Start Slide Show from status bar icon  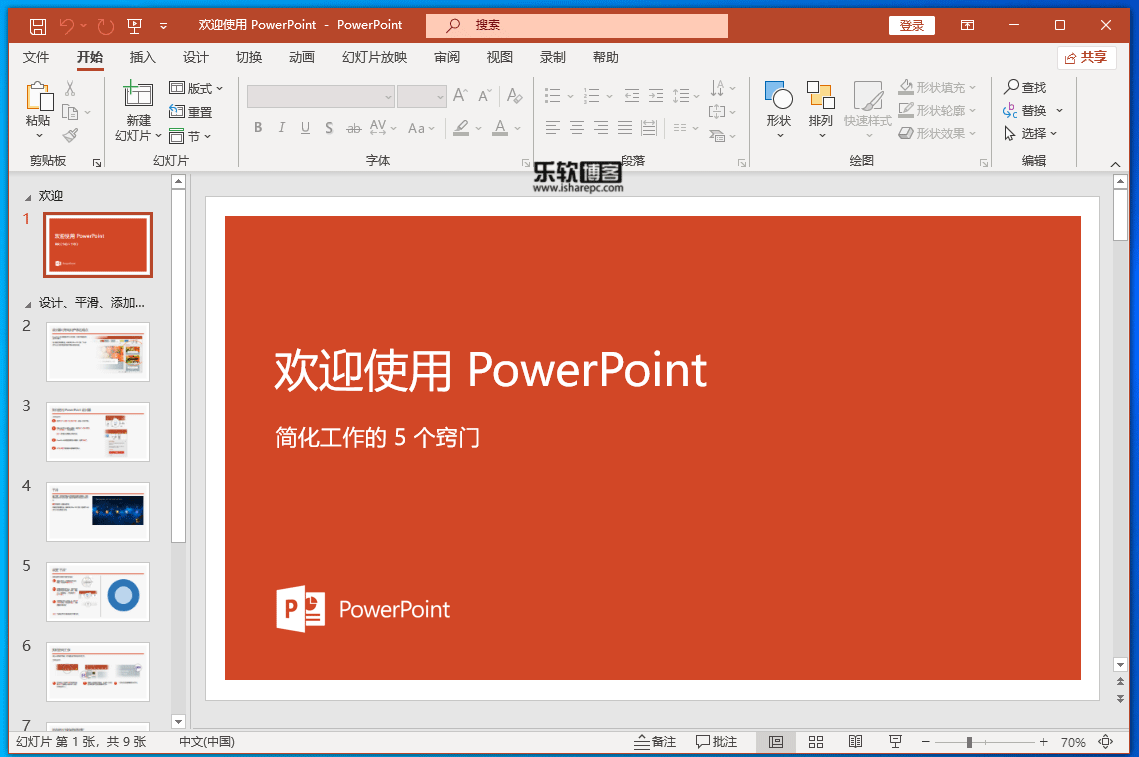[895, 742]
